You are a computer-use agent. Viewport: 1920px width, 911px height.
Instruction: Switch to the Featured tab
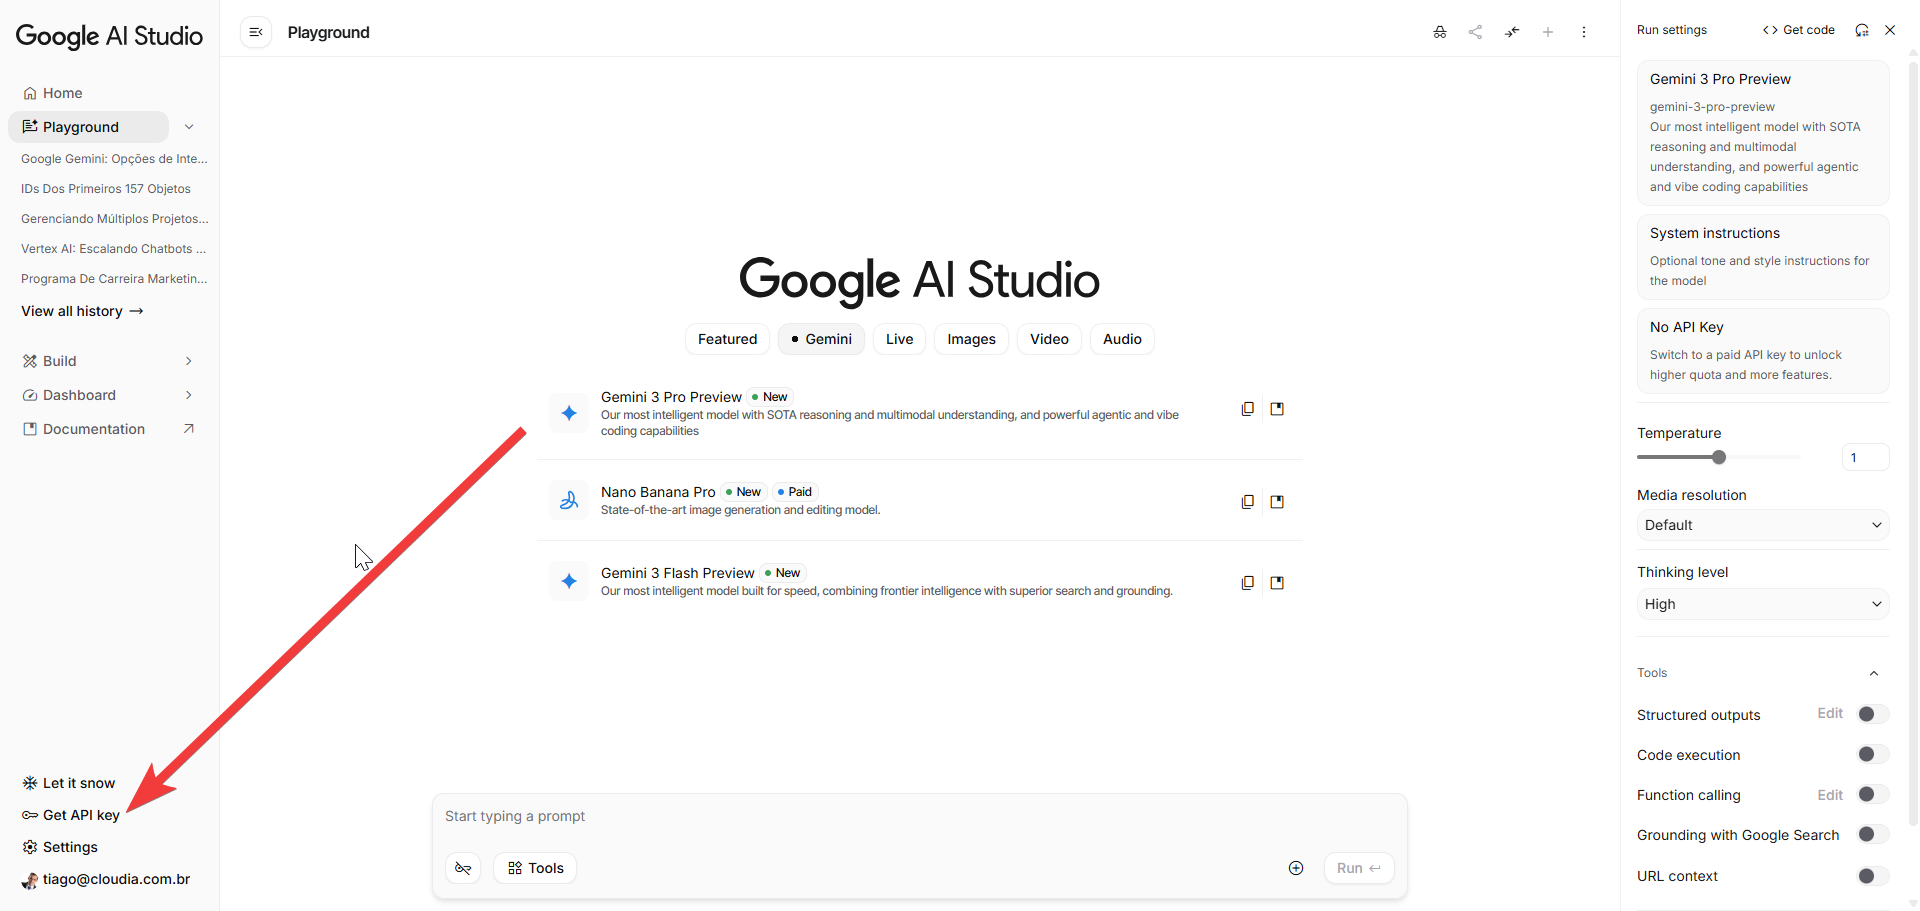(x=727, y=339)
